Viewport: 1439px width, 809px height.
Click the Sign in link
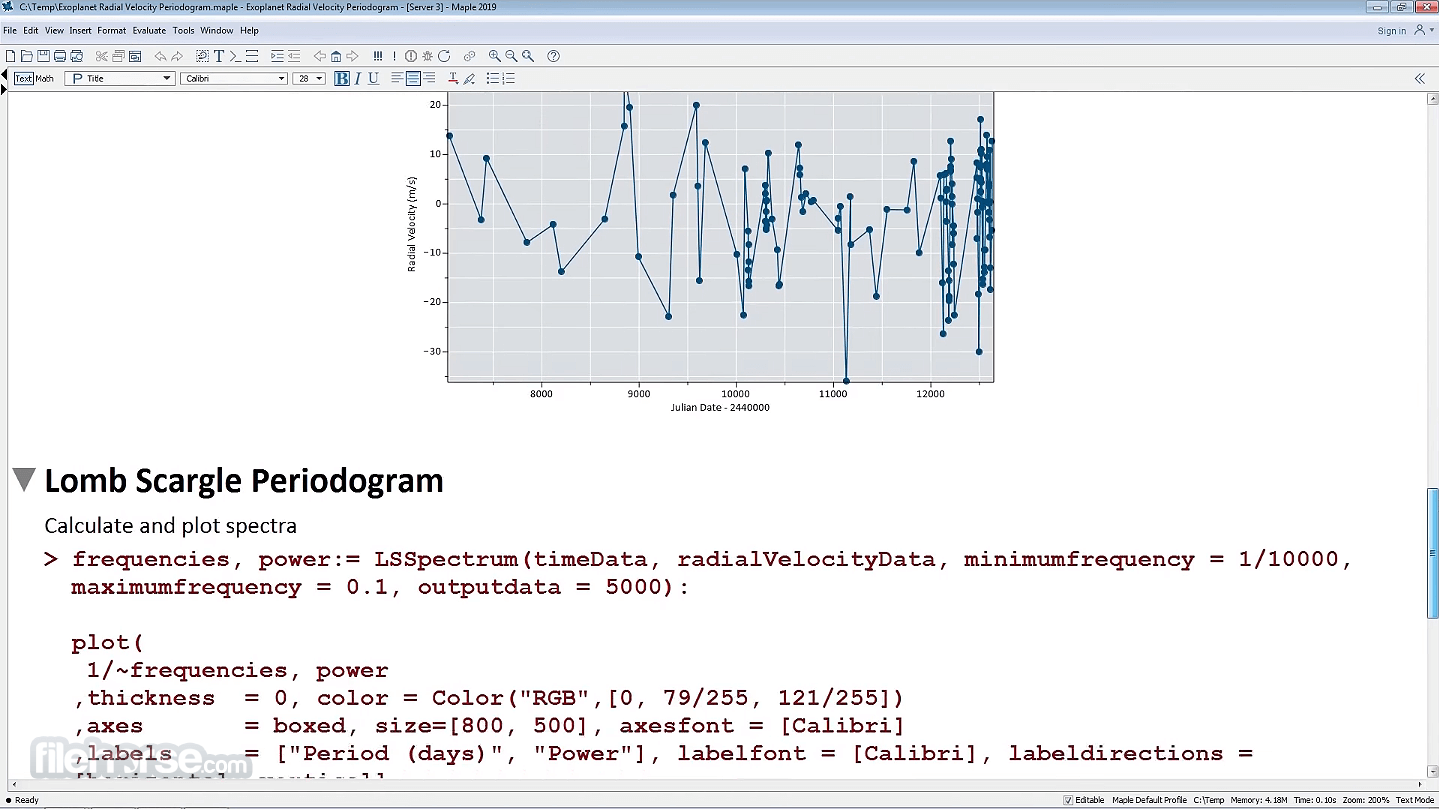tap(1392, 31)
